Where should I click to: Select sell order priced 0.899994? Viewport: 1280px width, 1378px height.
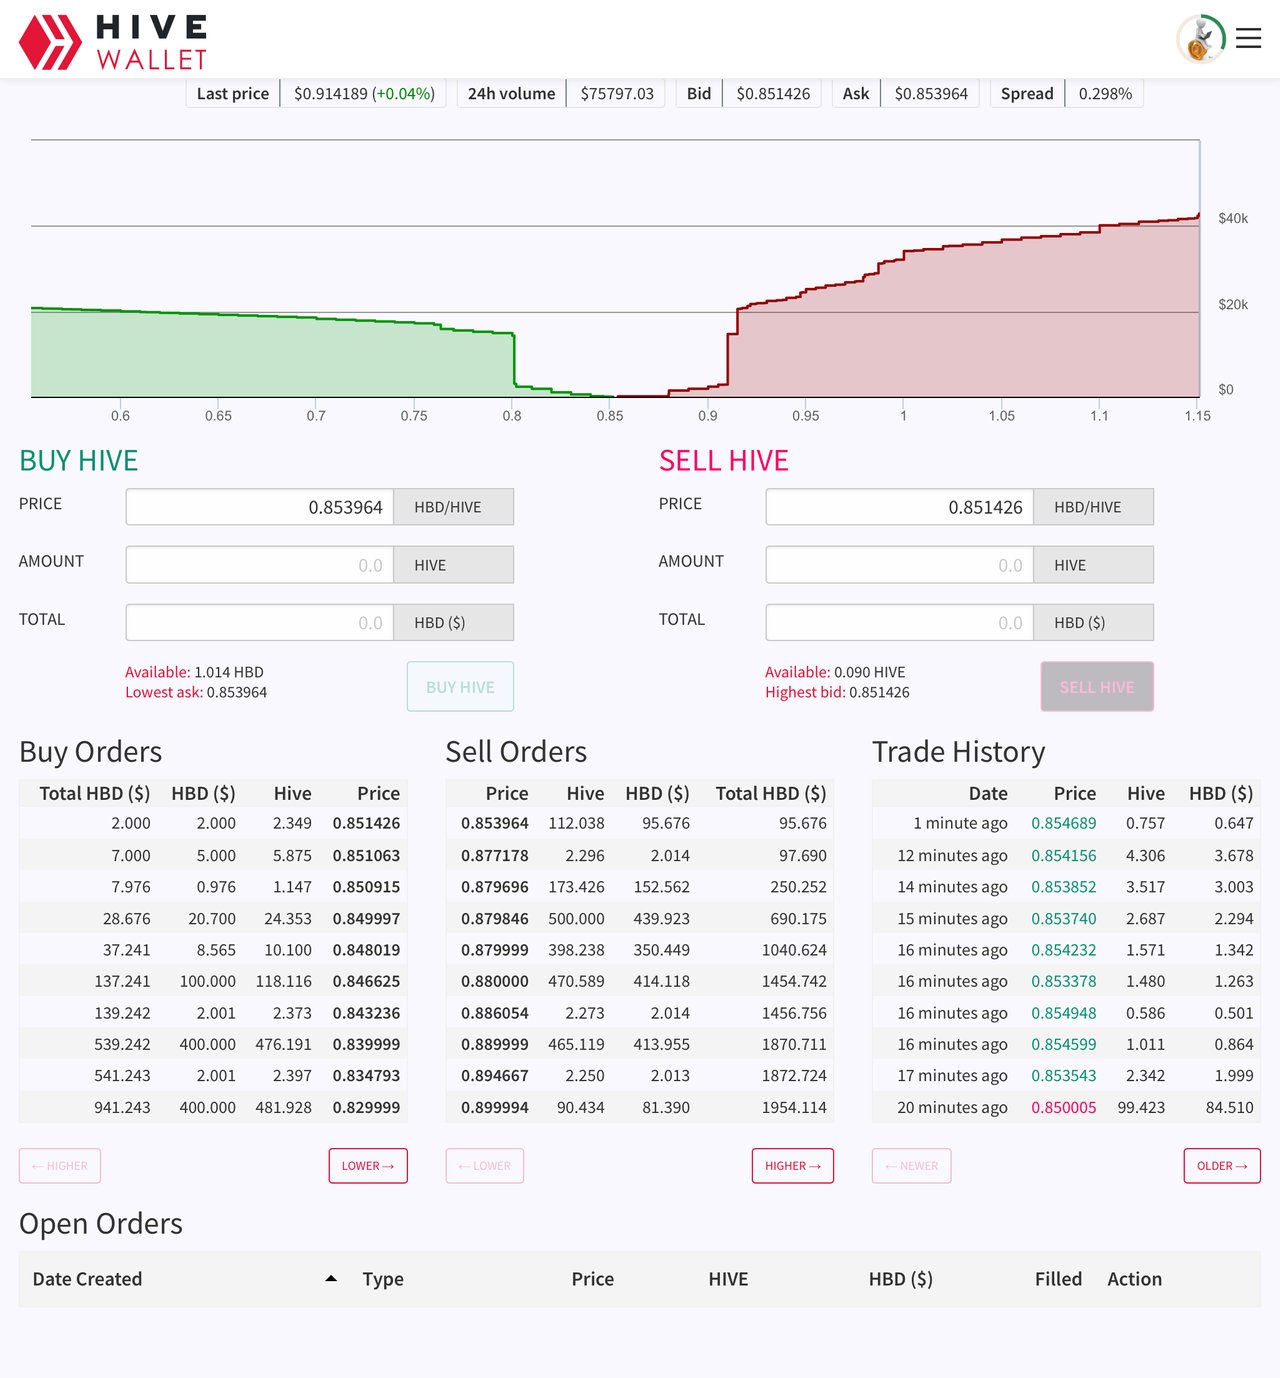tap(640, 1107)
